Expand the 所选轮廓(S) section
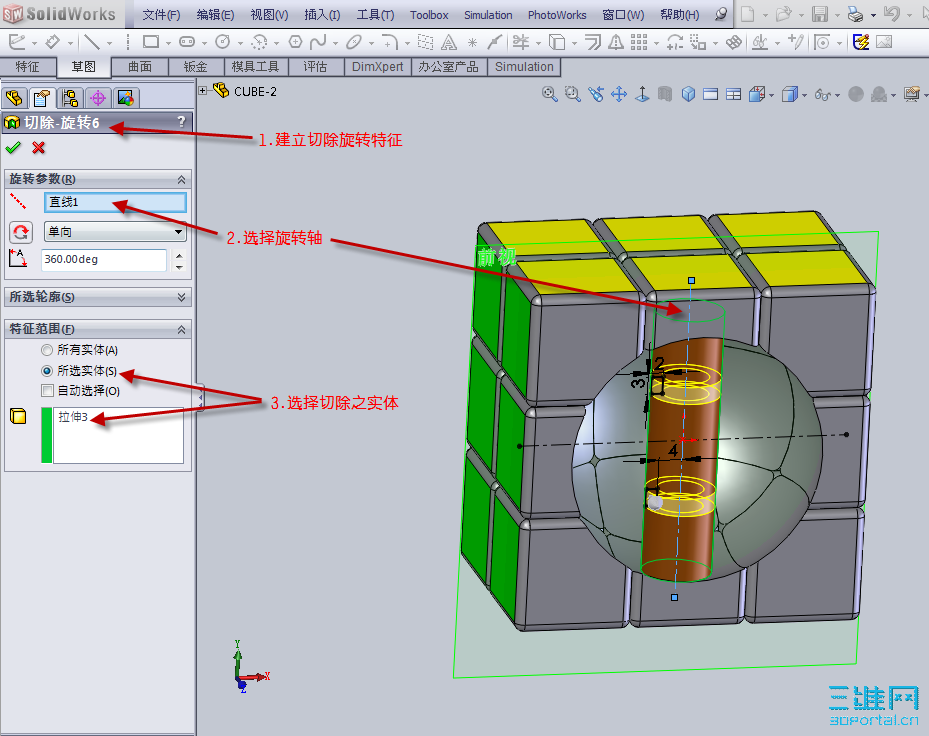Screen dimensions: 929x736 tap(181, 297)
